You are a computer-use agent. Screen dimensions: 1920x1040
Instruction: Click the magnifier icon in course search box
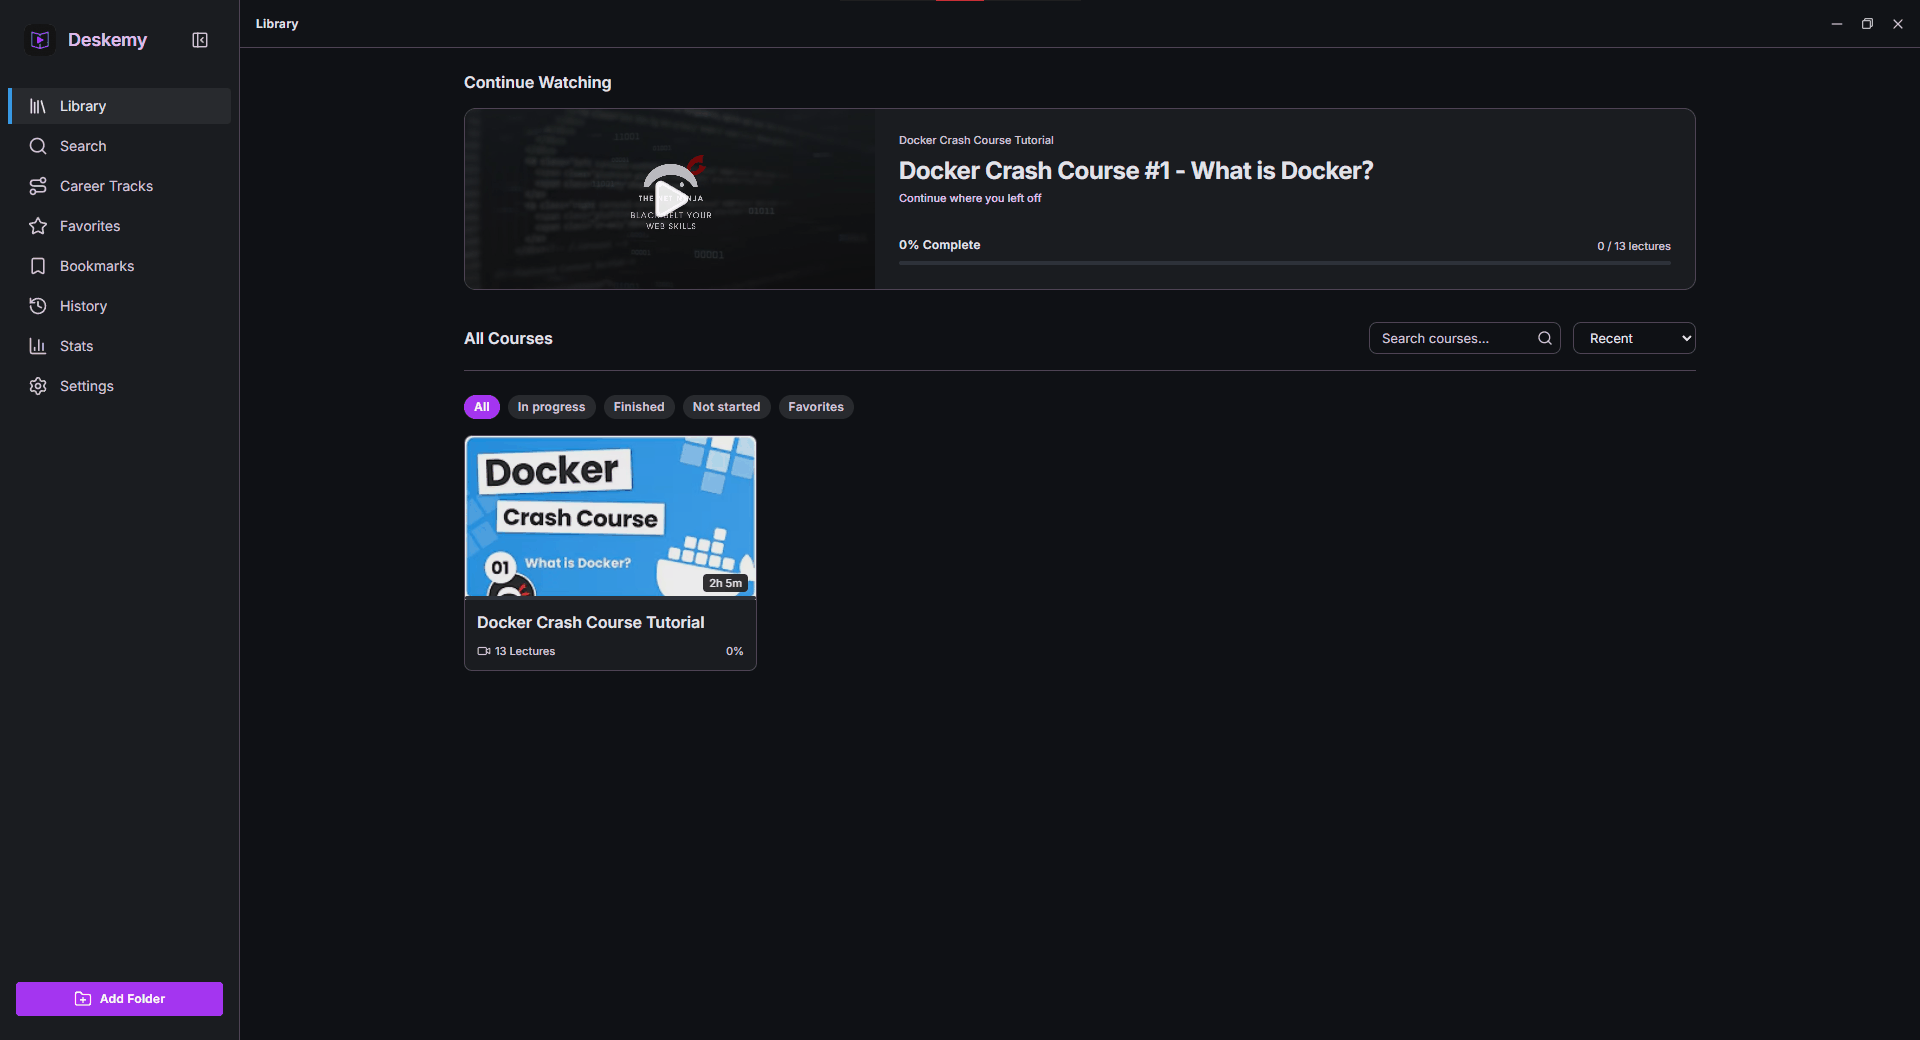tap(1545, 338)
